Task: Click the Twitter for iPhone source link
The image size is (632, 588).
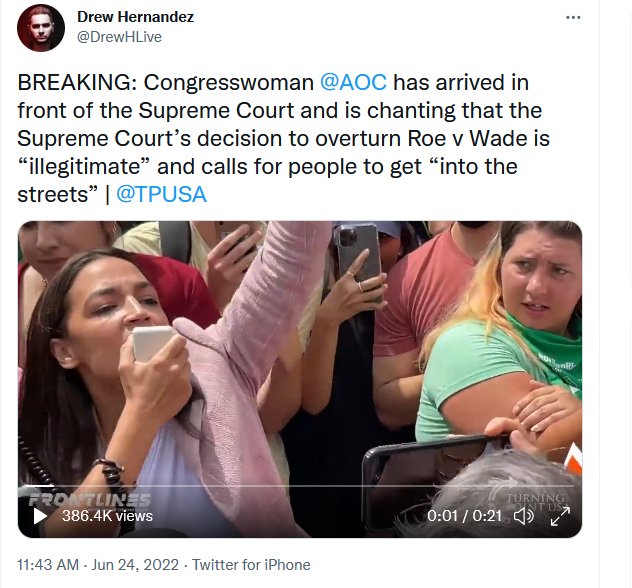Action: tap(251, 565)
